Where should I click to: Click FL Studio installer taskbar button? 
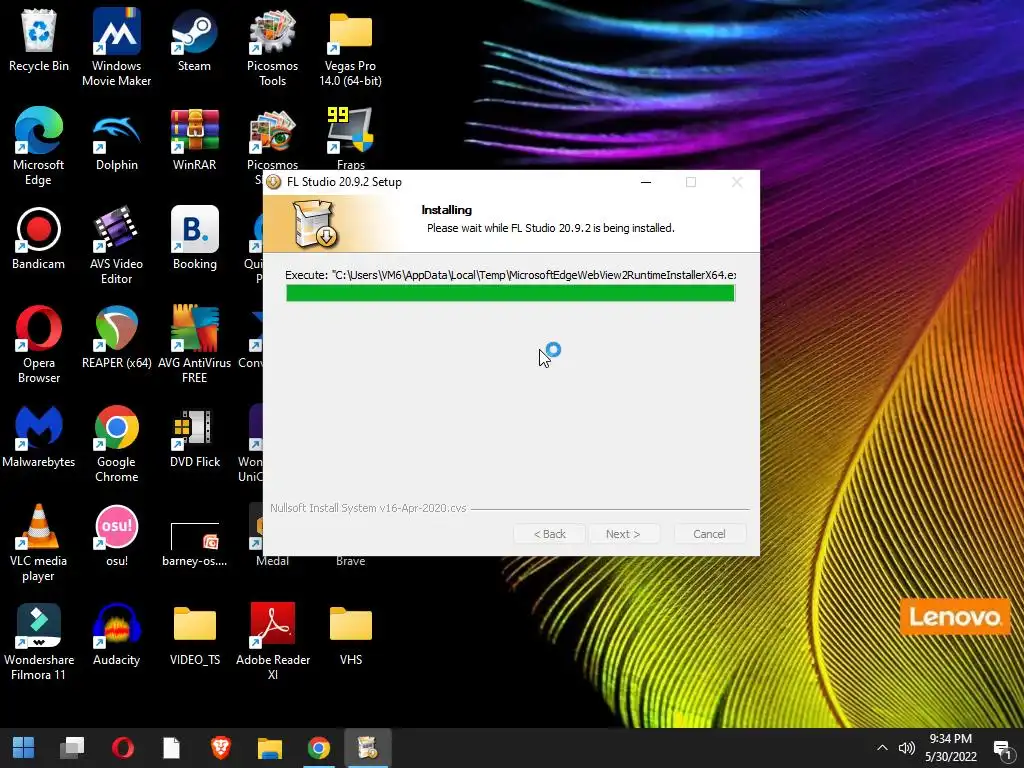click(x=368, y=748)
